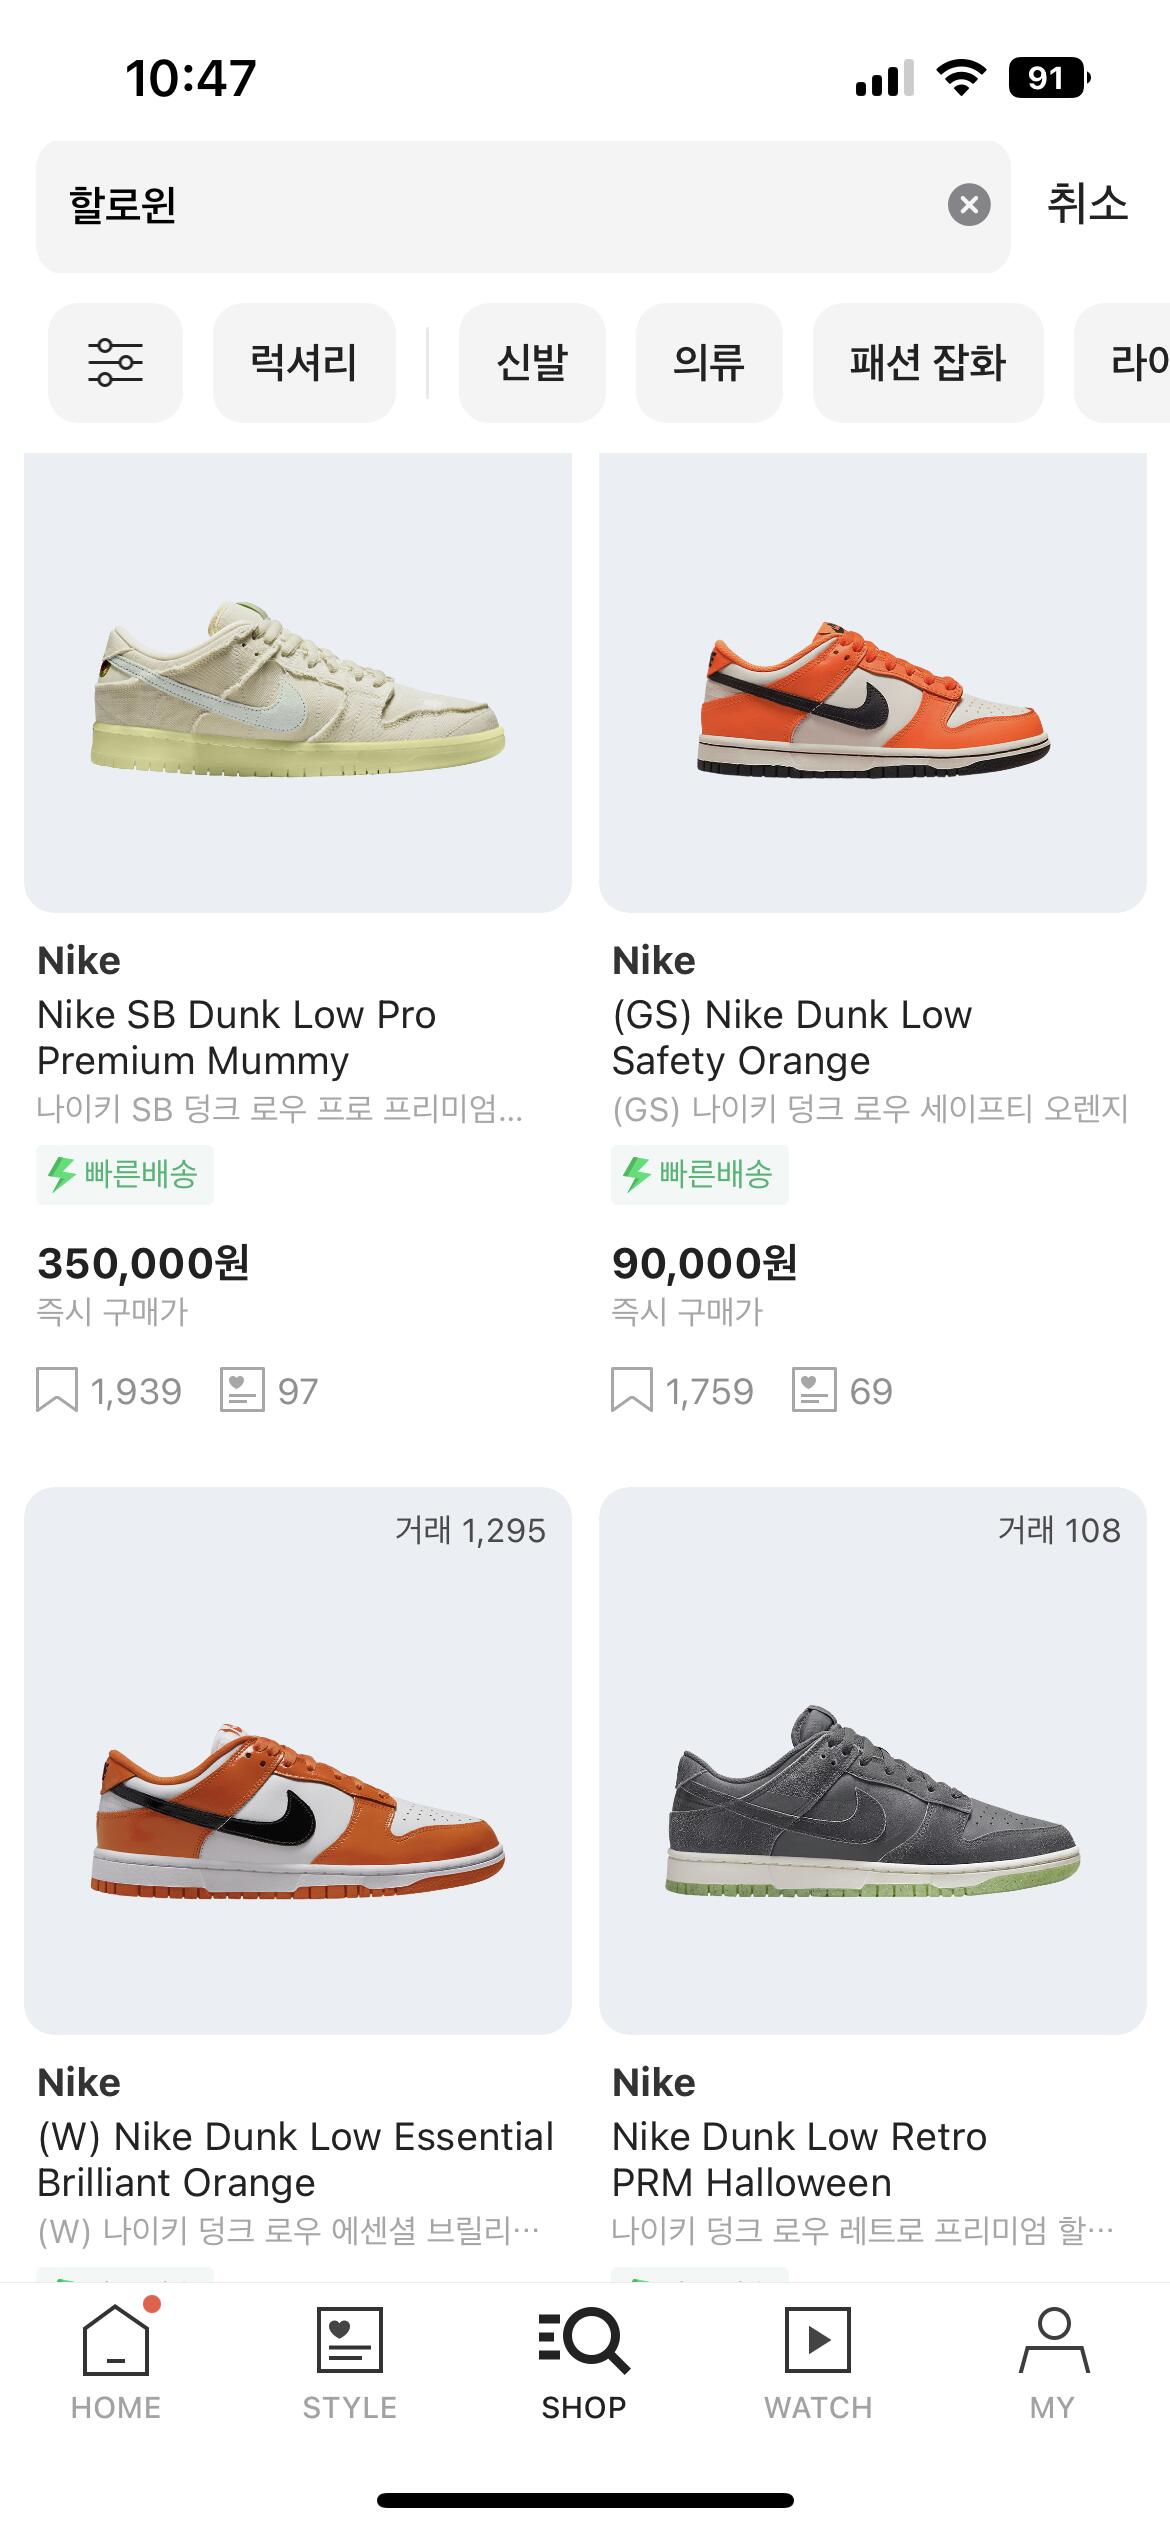Select the 신발 category chip
The height and width of the screenshot is (2532, 1170).
(532, 362)
